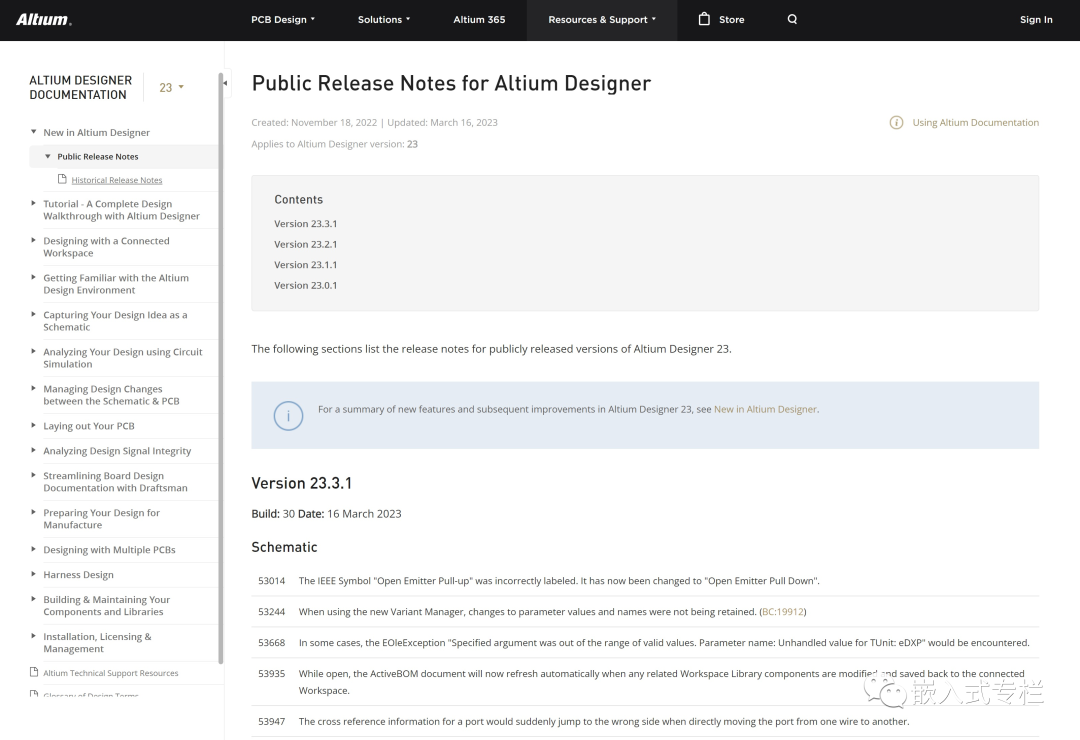Viewport: 1080px width, 740px height.
Task: Open the BC:19912 reference link
Action: pyautogui.click(x=782, y=612)
